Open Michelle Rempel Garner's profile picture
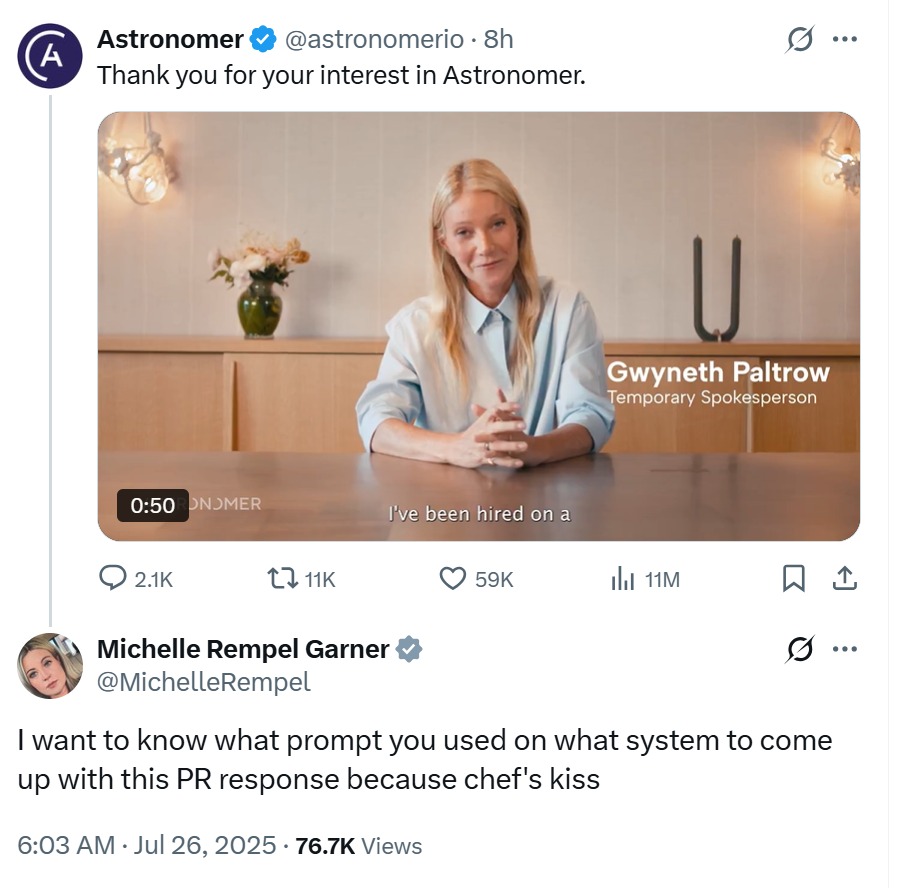 (x=49, y=665)
